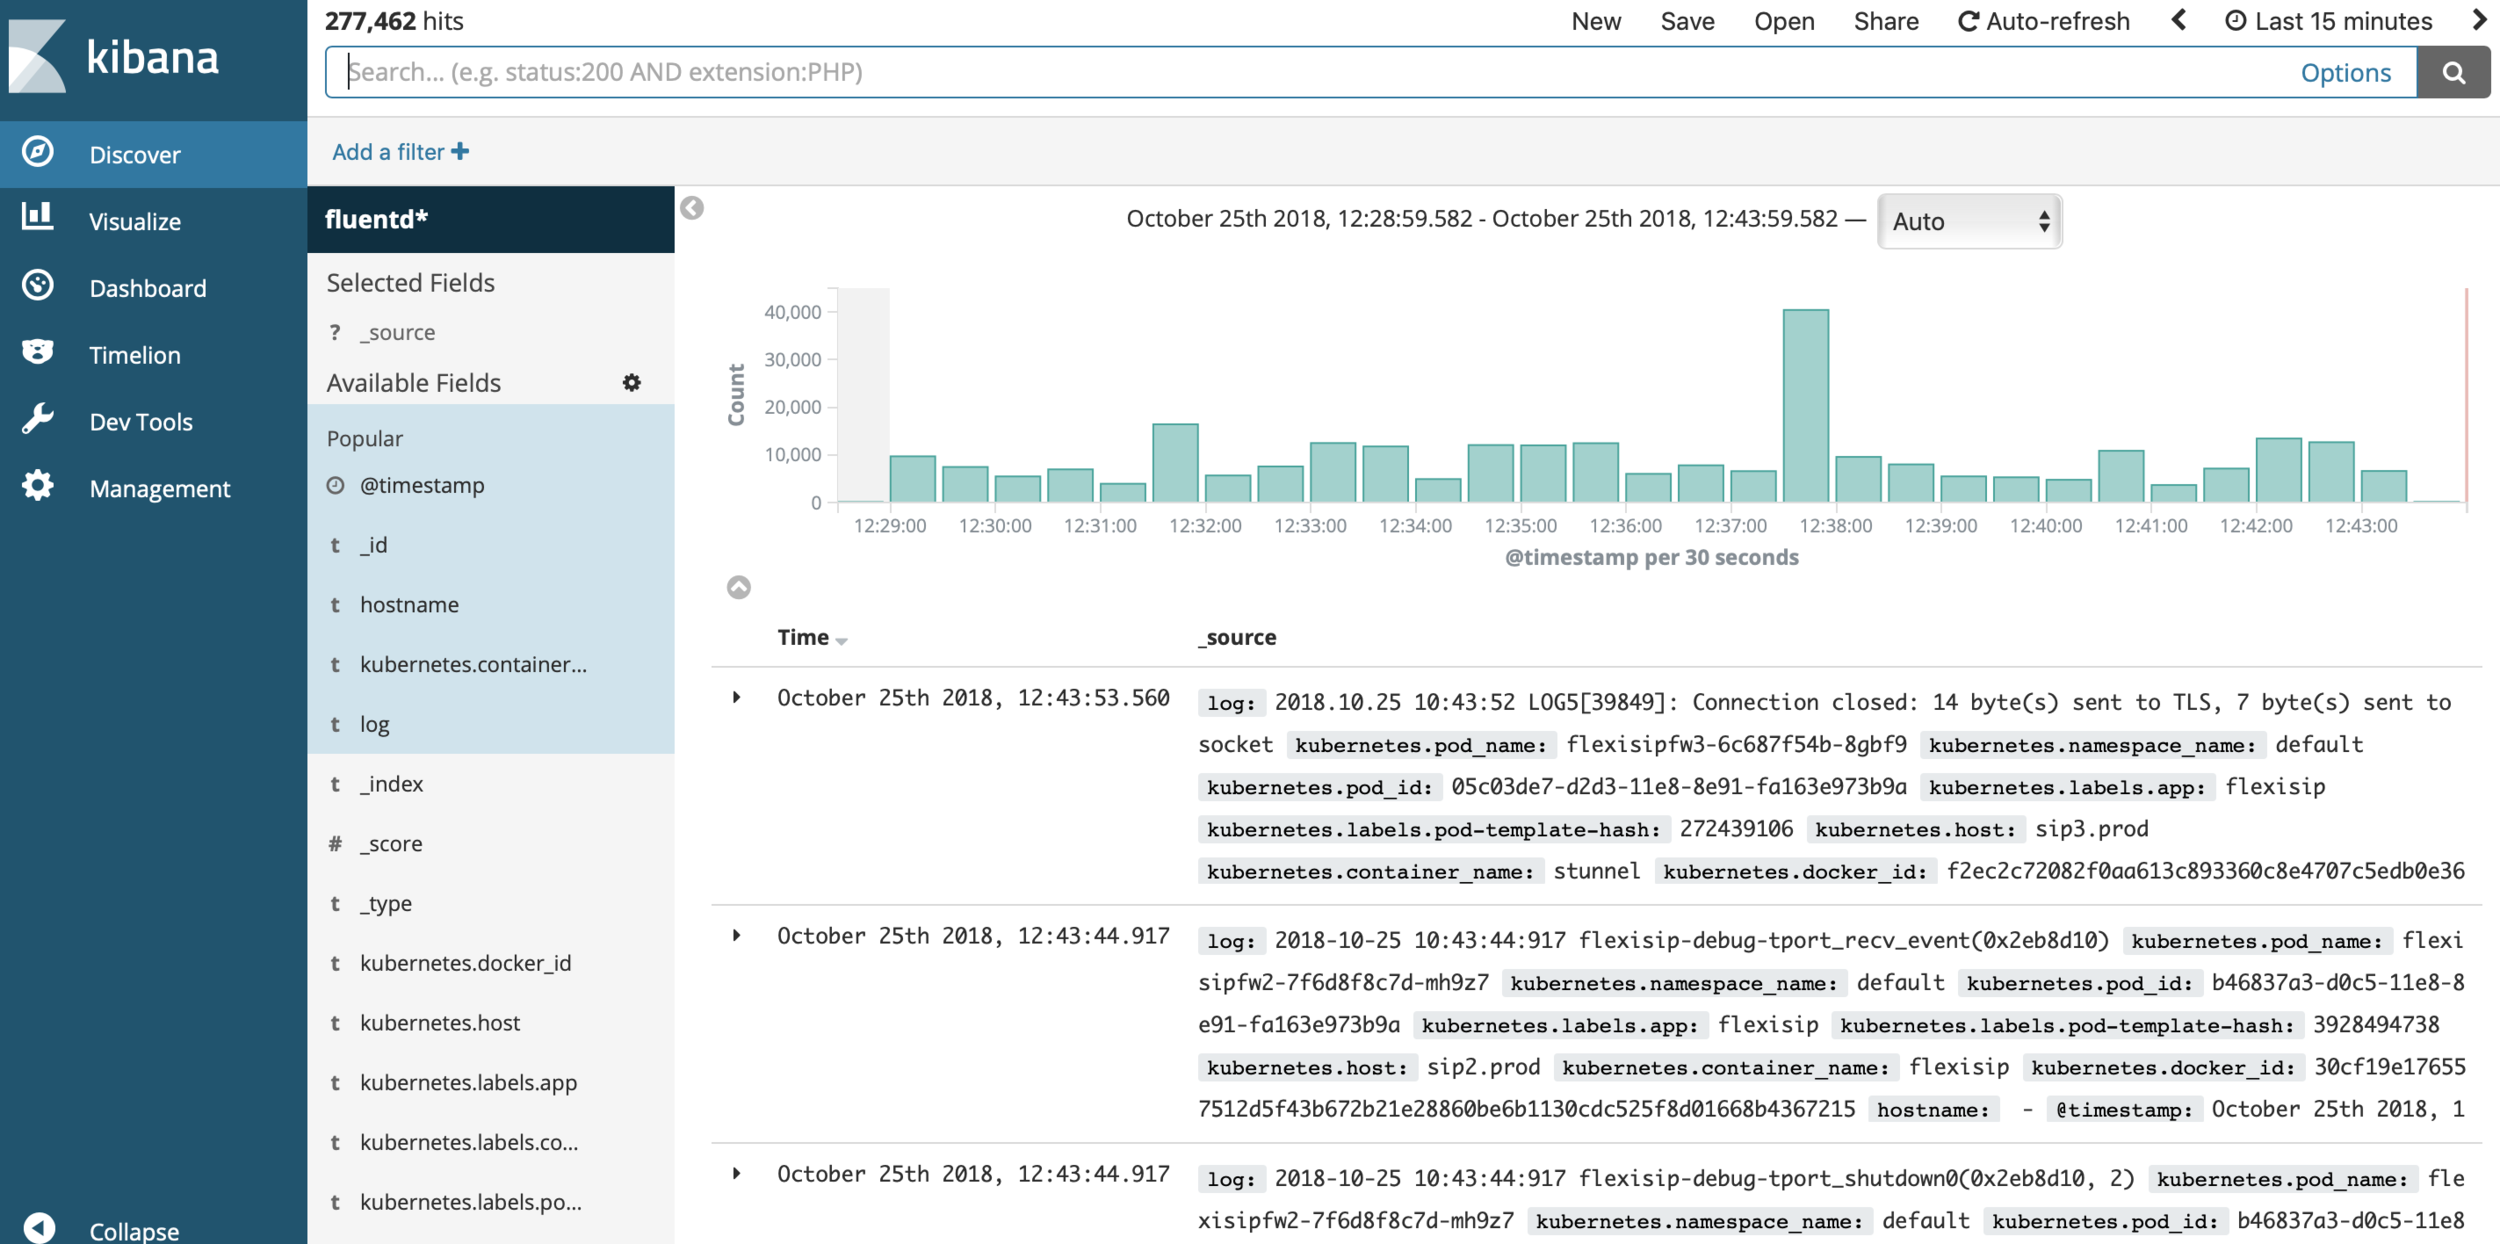Click the tallest histogram bar near 12:38:00
Screen dimensions: 2500x1244
1805,405
